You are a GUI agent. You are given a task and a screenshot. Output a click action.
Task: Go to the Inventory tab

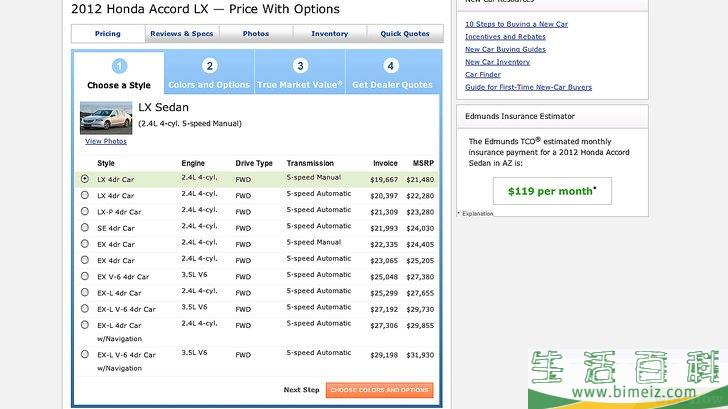coord(330,33)
